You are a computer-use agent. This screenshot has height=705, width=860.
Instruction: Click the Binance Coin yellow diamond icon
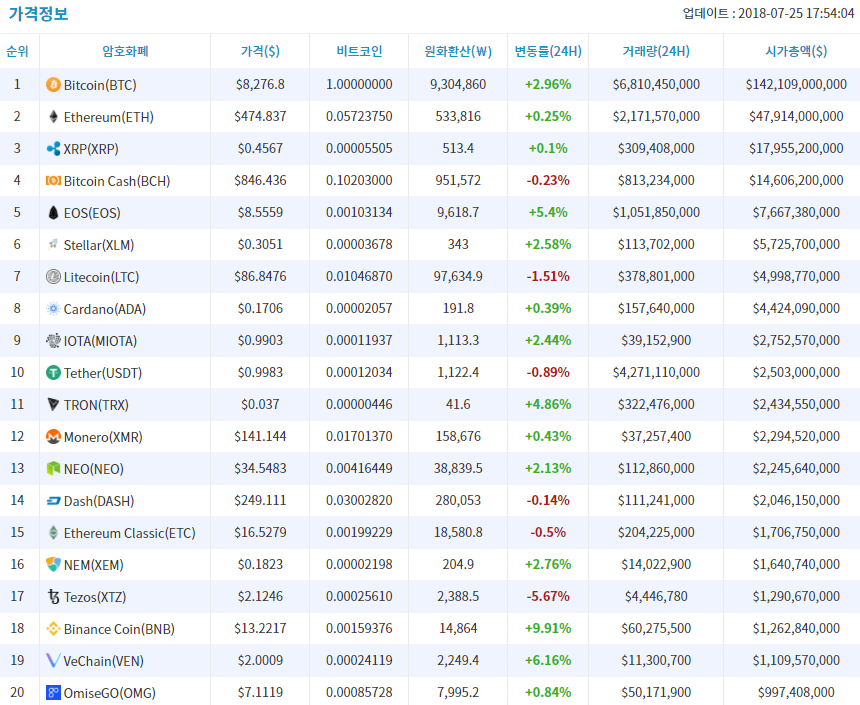pos(53,628)
